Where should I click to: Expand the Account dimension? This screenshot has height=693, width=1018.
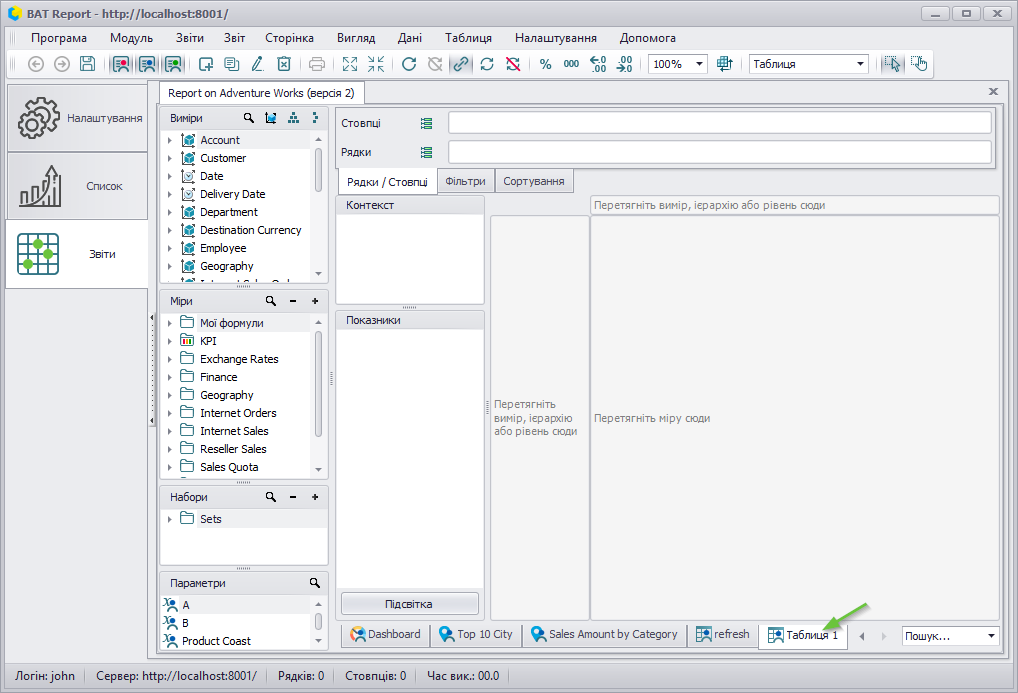coord(170,140)
